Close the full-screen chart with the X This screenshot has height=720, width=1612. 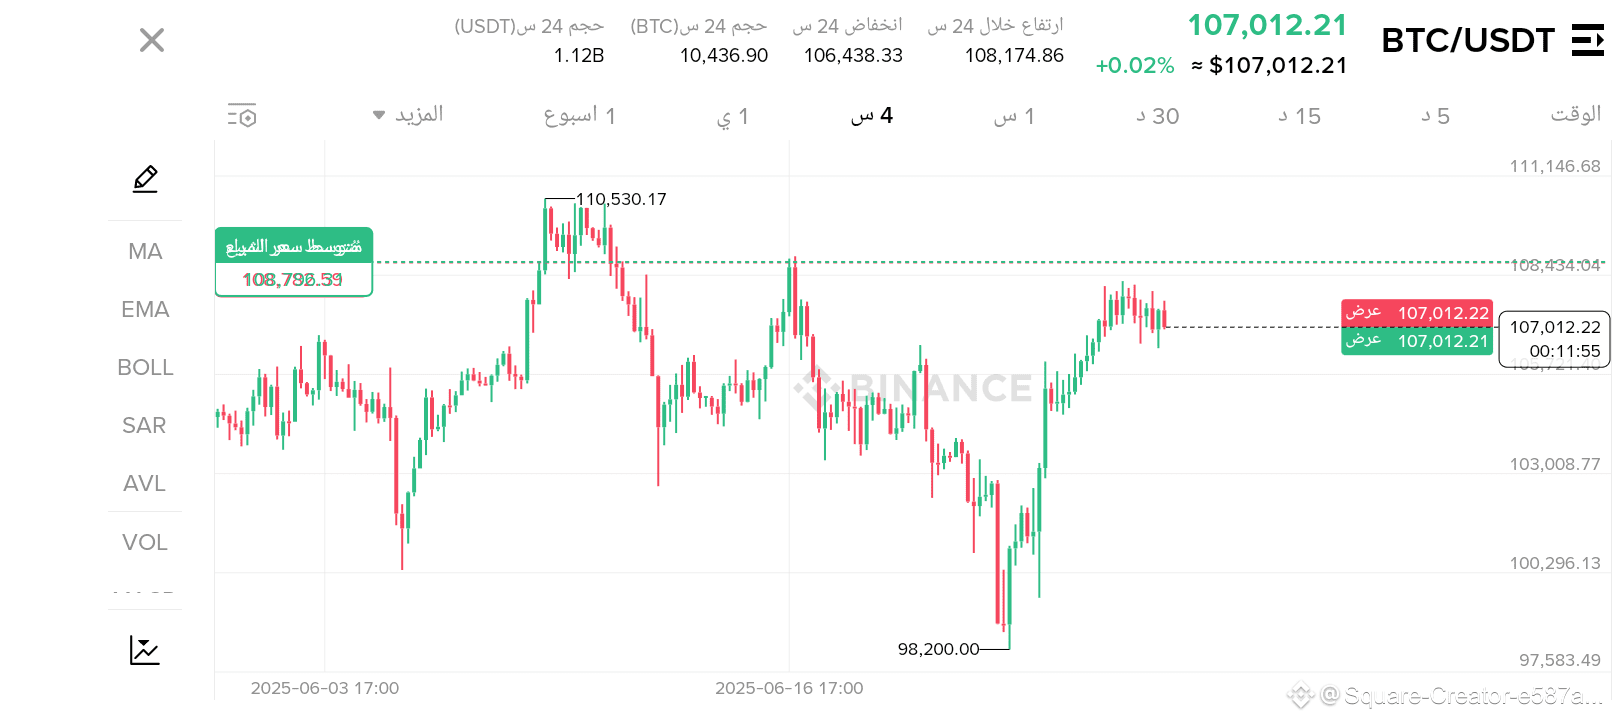point(152,40)
